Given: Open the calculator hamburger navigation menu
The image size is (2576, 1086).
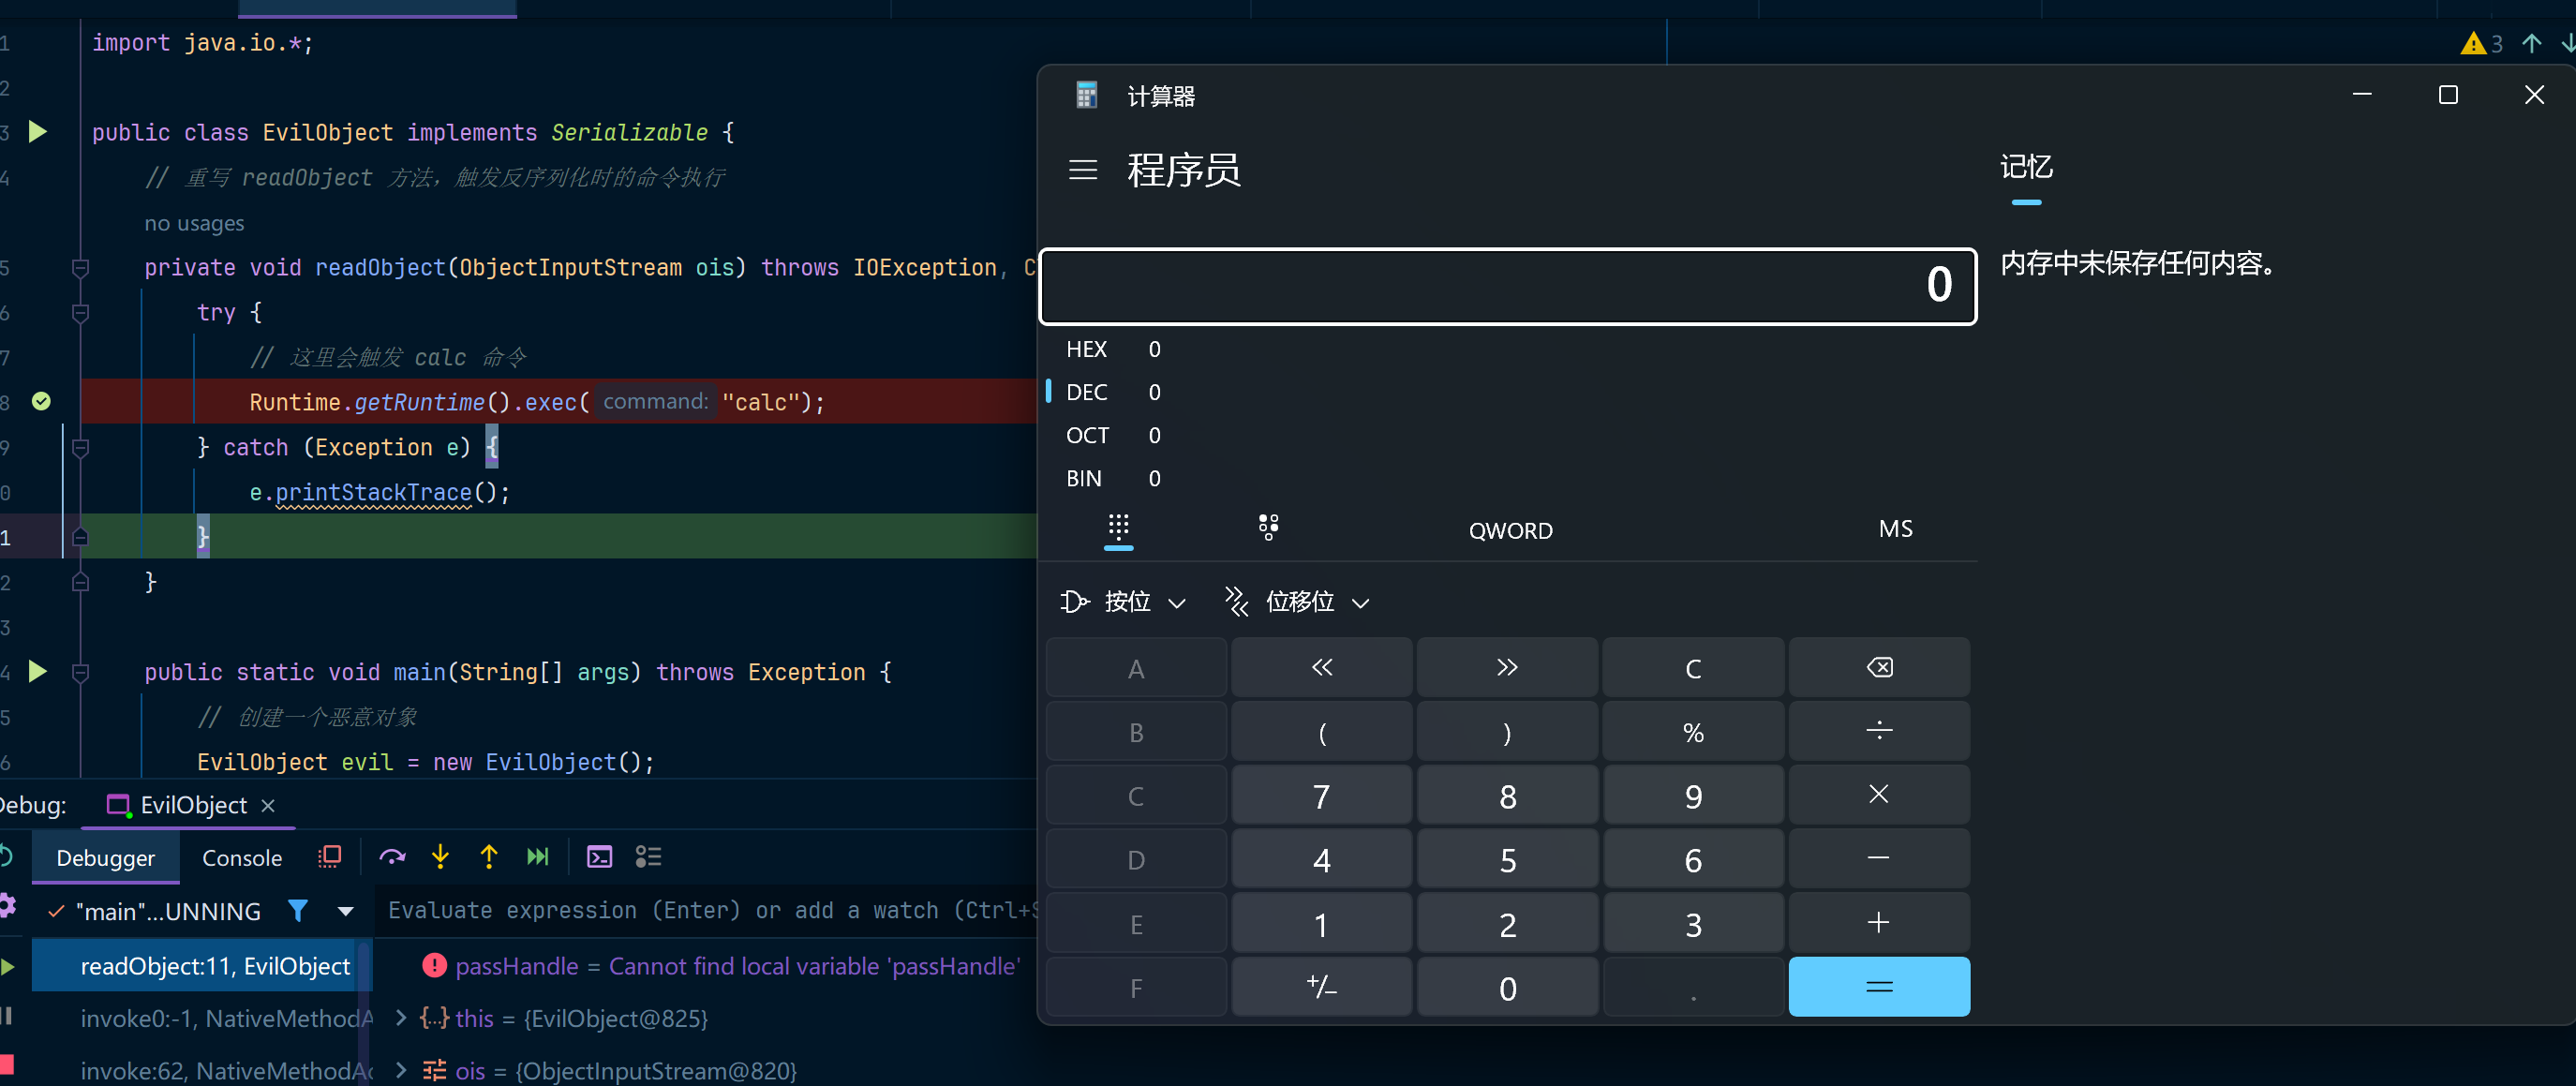Looking at the screenshot, I should 1083,170.
